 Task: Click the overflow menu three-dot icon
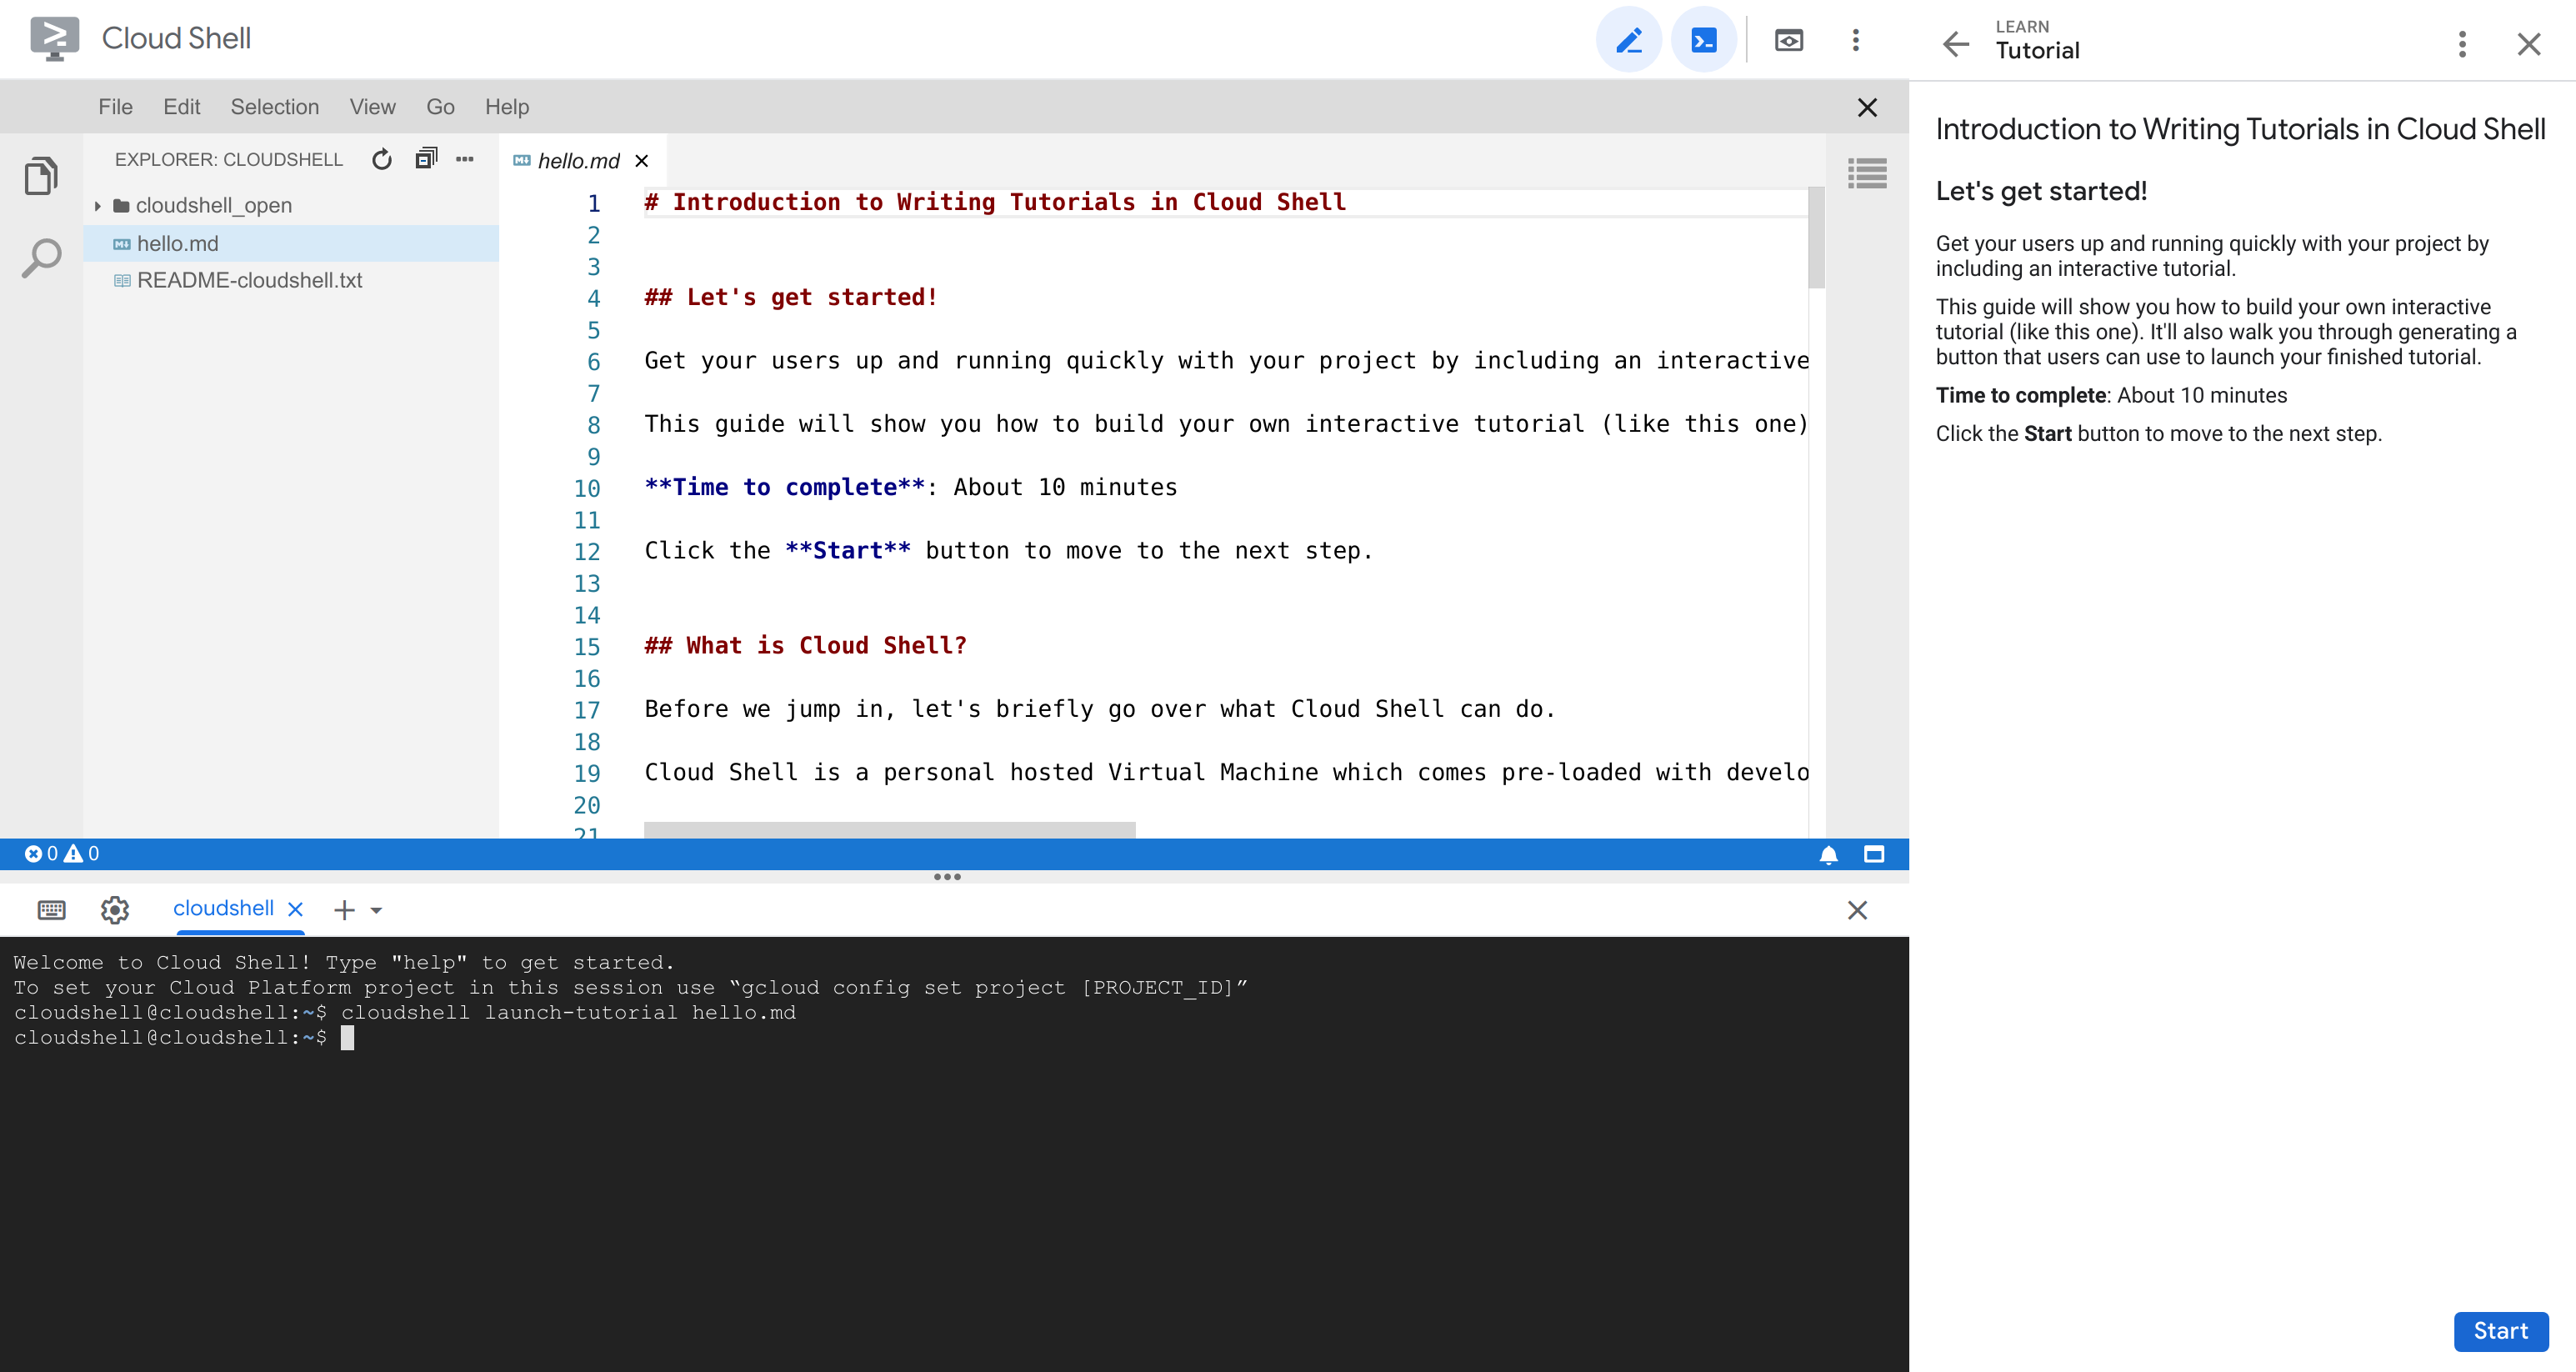coord(1855,39)
